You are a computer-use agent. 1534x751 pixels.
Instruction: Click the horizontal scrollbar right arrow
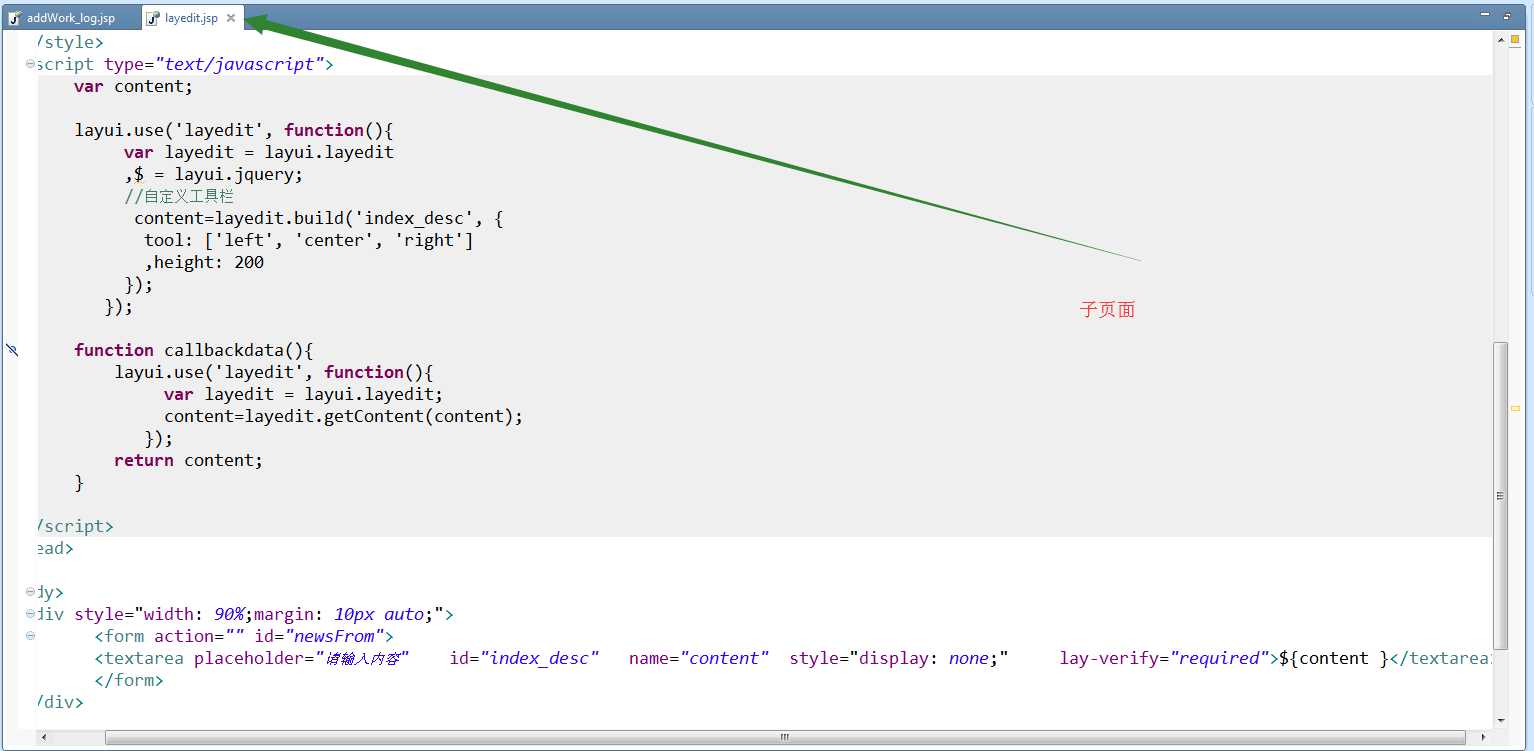(x=1485, y=737)
